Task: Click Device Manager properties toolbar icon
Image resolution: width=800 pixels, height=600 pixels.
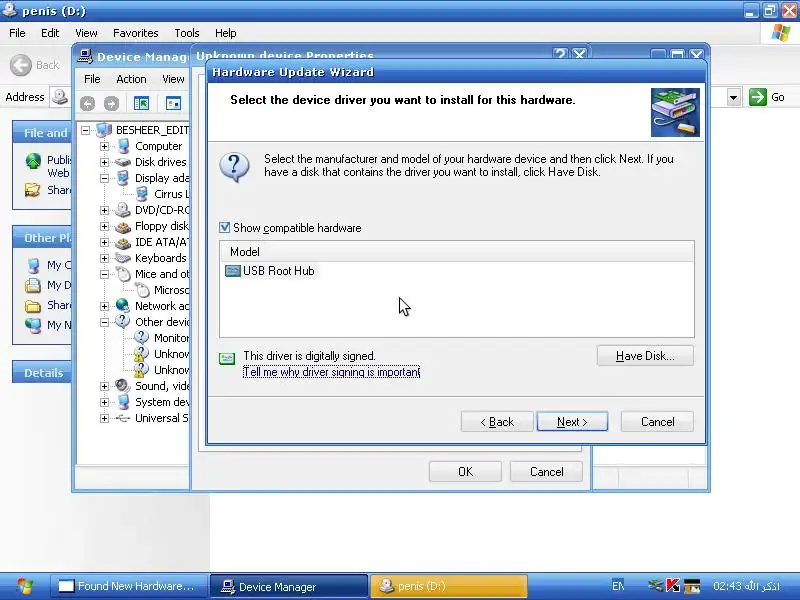Action: 173,104
